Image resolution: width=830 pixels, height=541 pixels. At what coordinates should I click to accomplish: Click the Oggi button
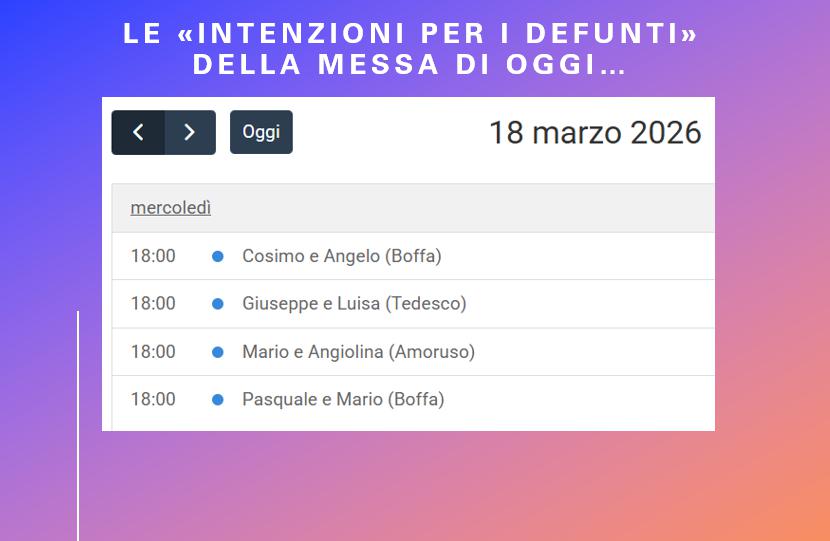[261, 132]
